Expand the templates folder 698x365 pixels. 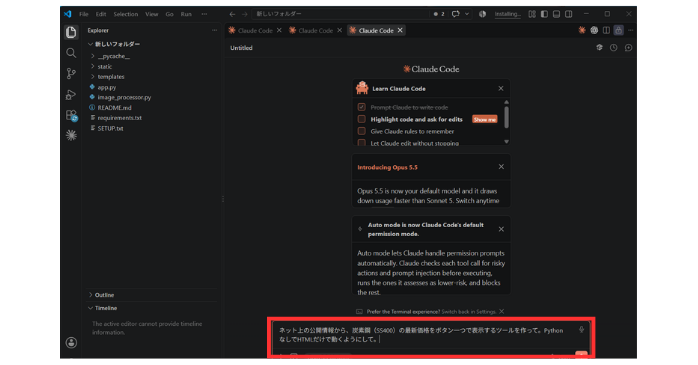pyautogui.click(x=93, y=77)
